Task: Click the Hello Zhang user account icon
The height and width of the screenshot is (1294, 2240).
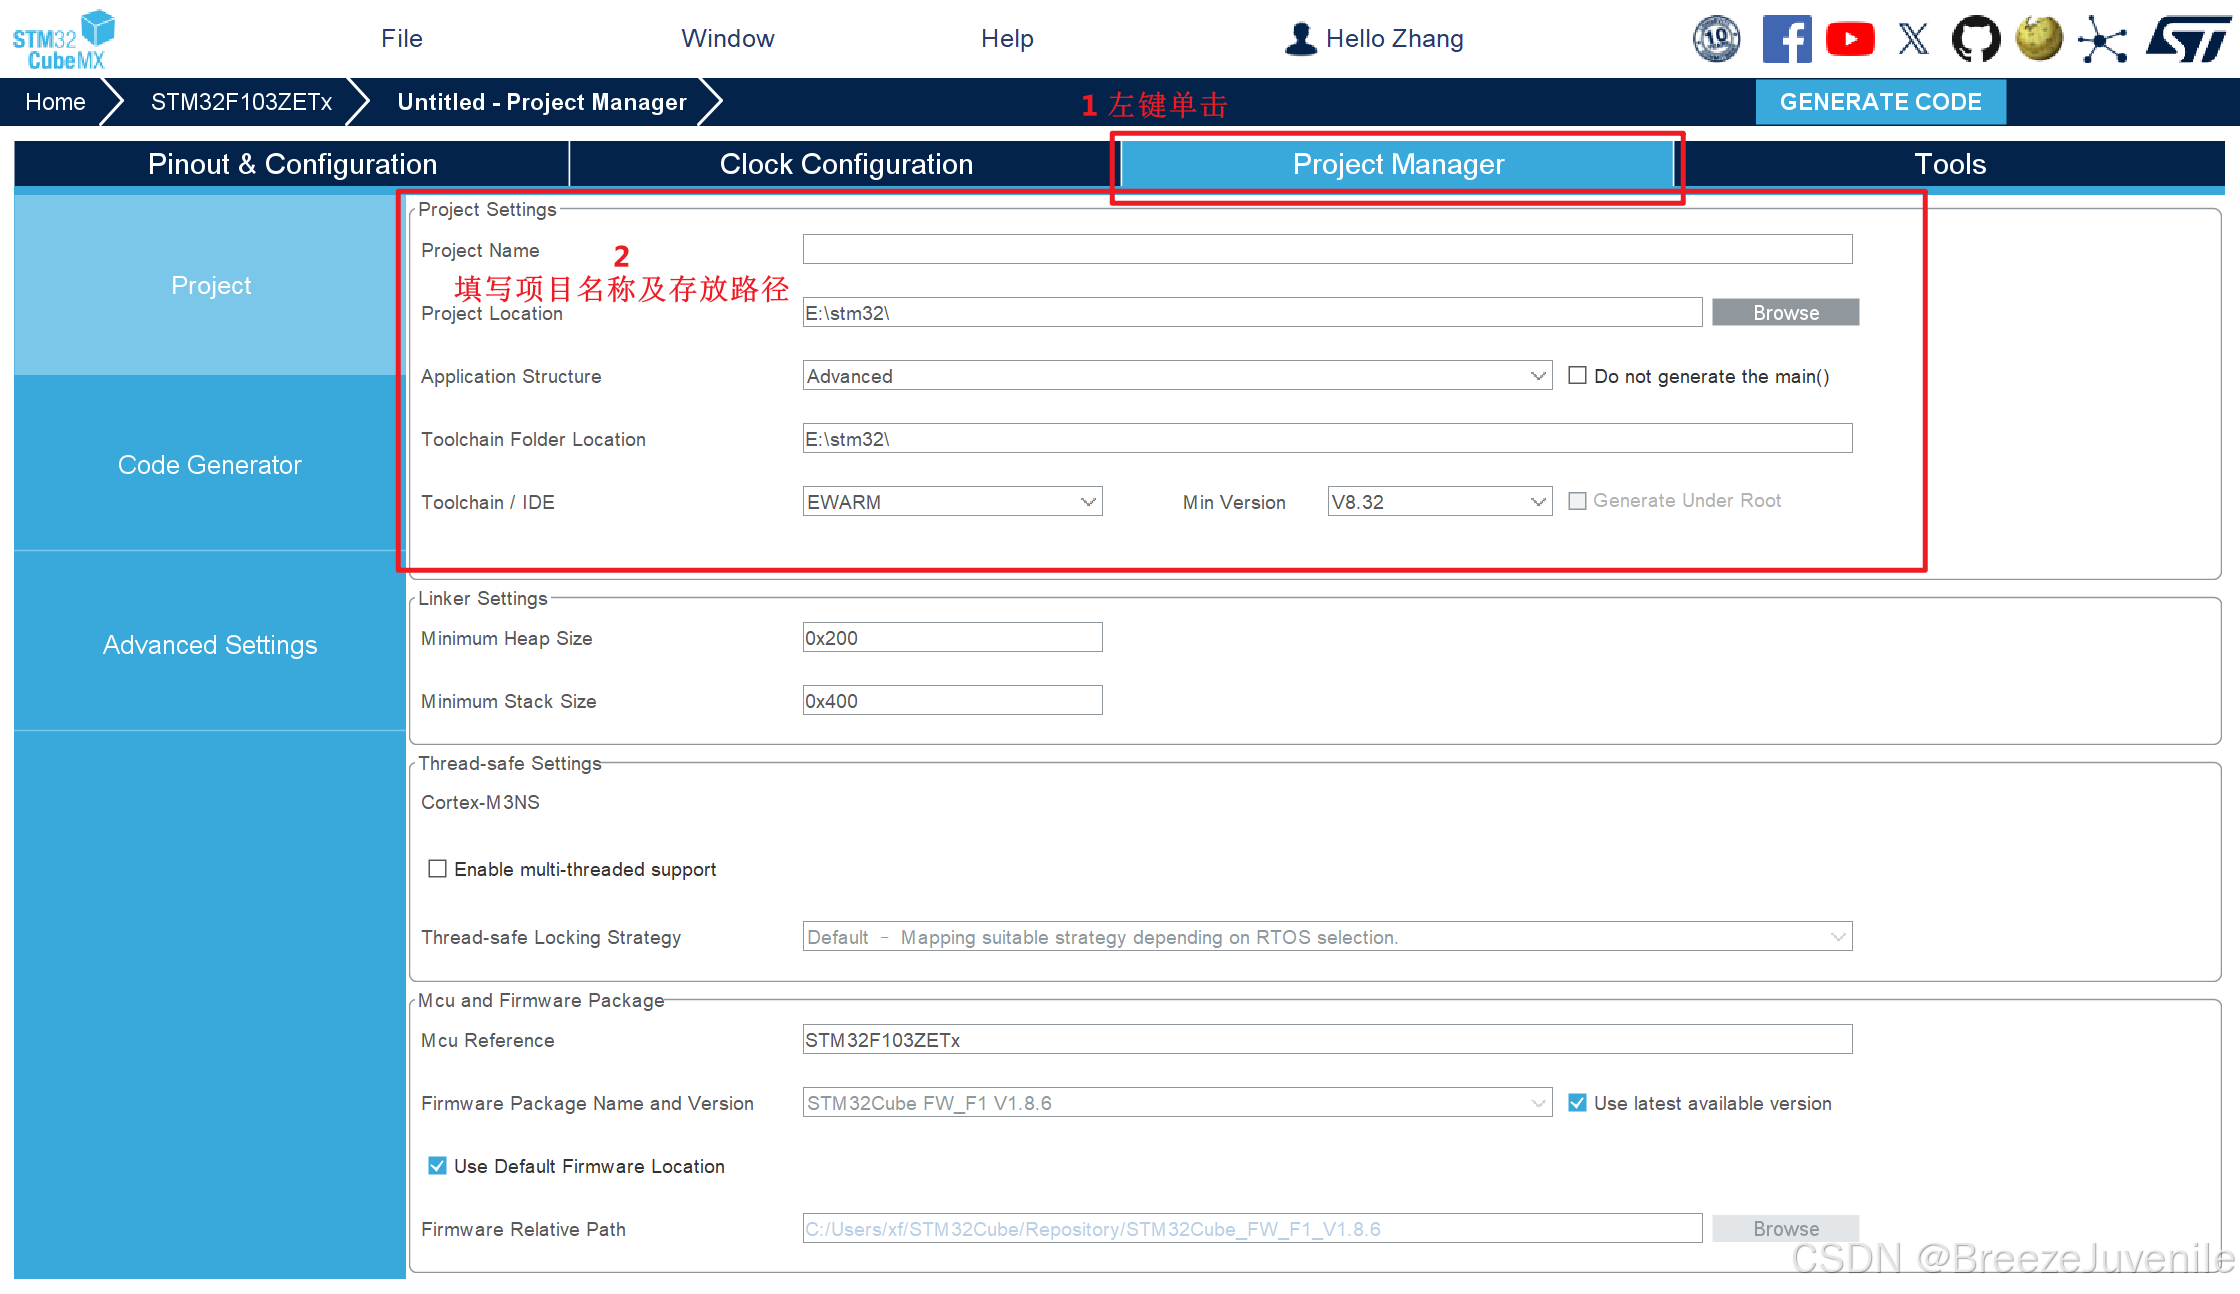Action: point(1300,39)
